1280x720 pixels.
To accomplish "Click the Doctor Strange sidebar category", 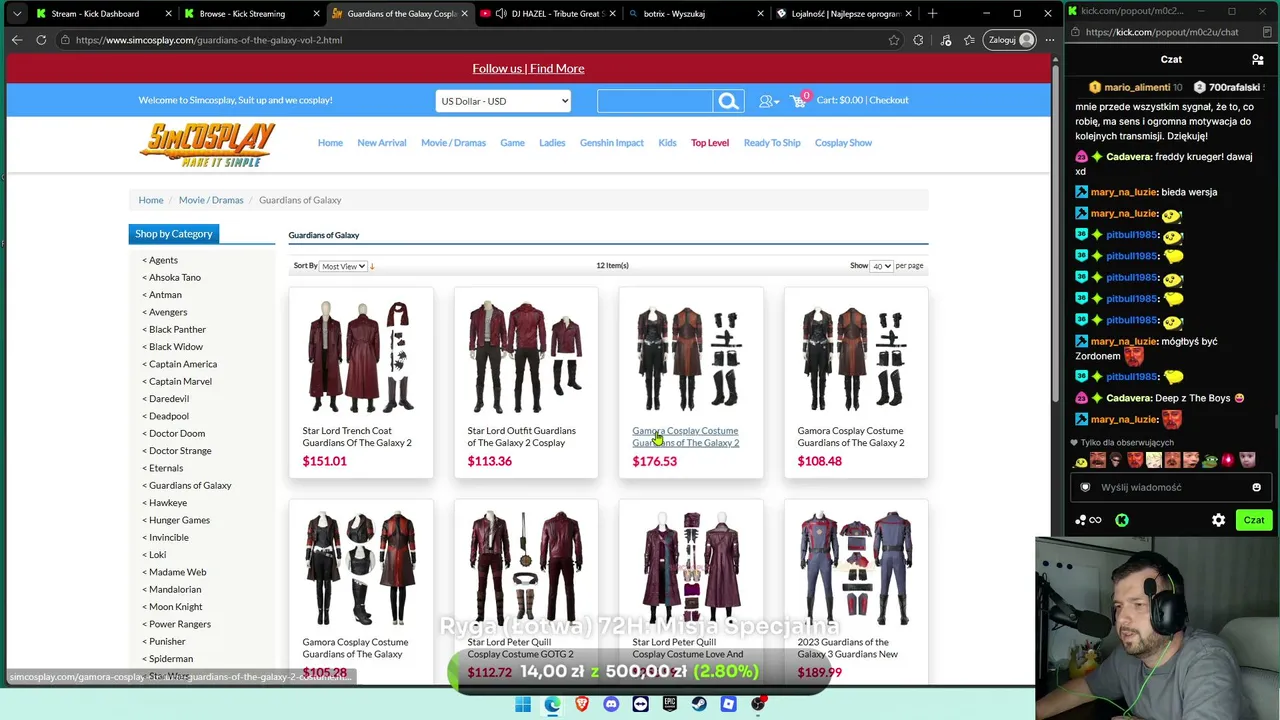I will [x=180, y=451].
